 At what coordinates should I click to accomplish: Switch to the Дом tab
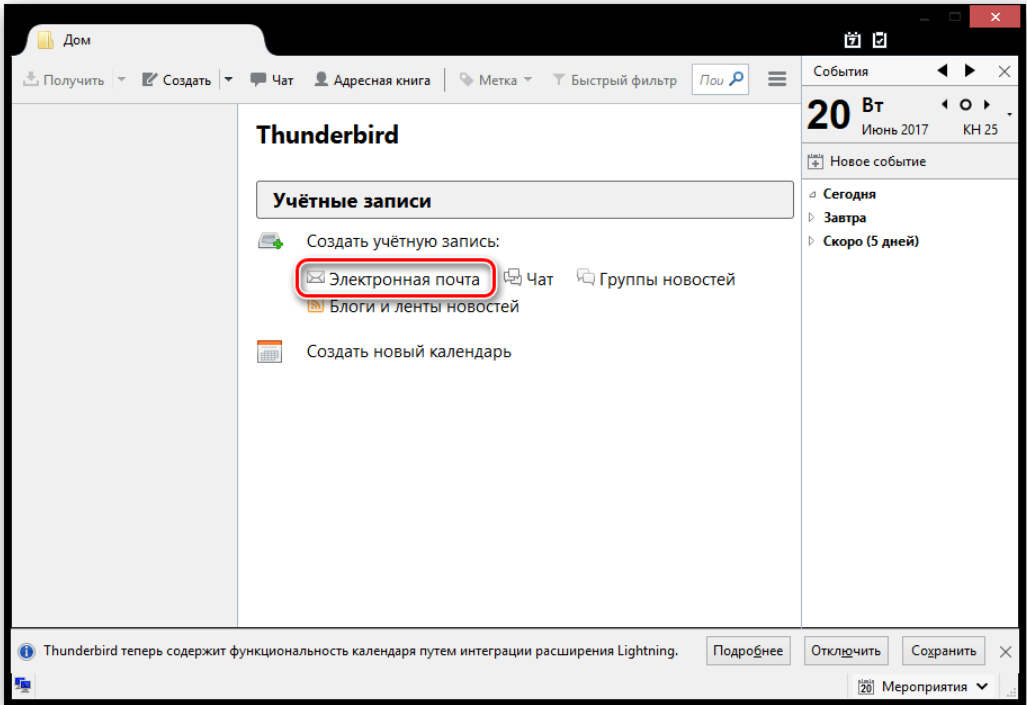click(78, 40)
